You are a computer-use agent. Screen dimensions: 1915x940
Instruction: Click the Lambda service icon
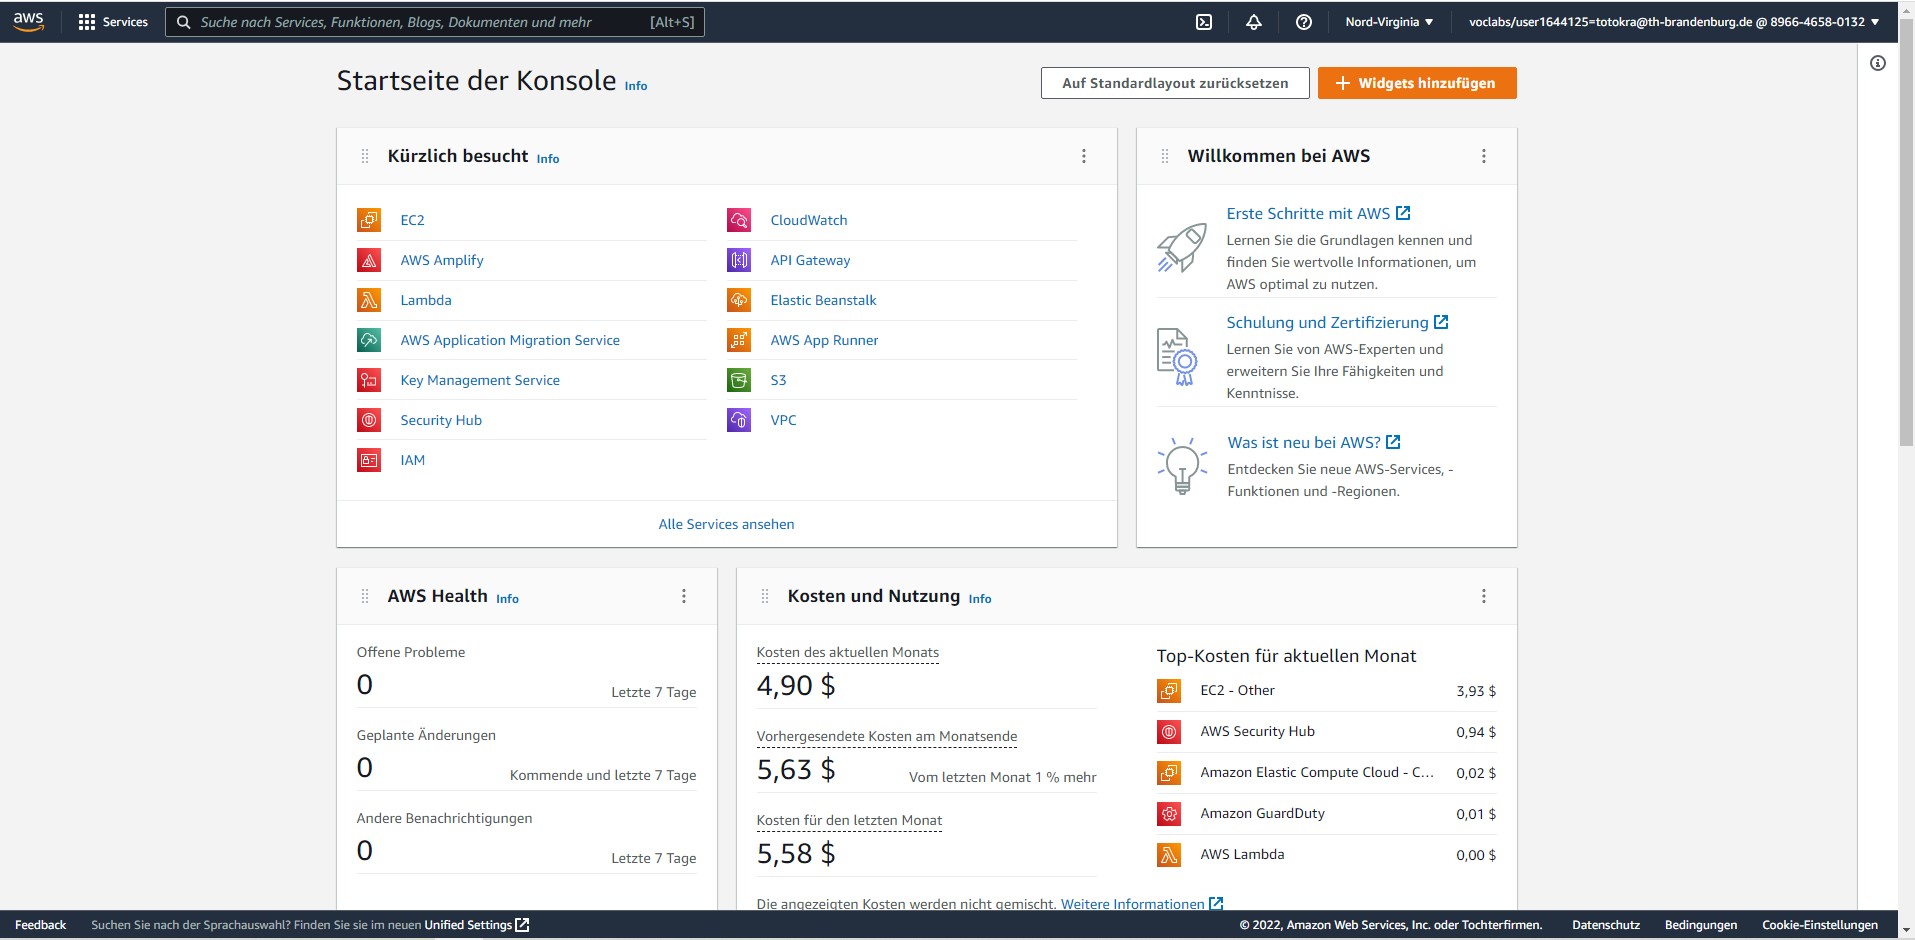[x=369, y=300]
